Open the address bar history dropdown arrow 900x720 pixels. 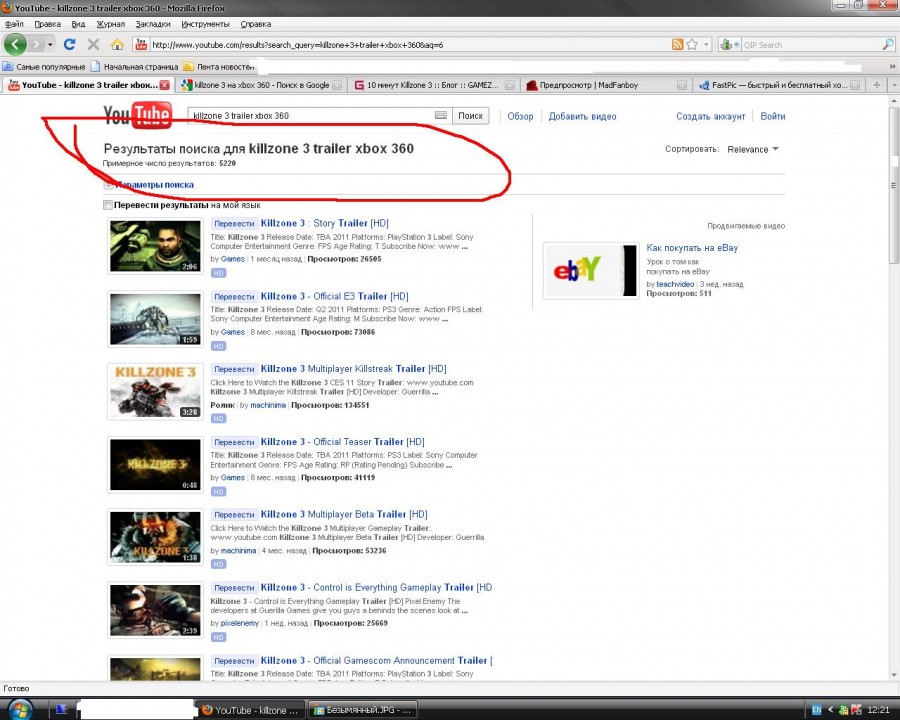(x=707, y=44)
